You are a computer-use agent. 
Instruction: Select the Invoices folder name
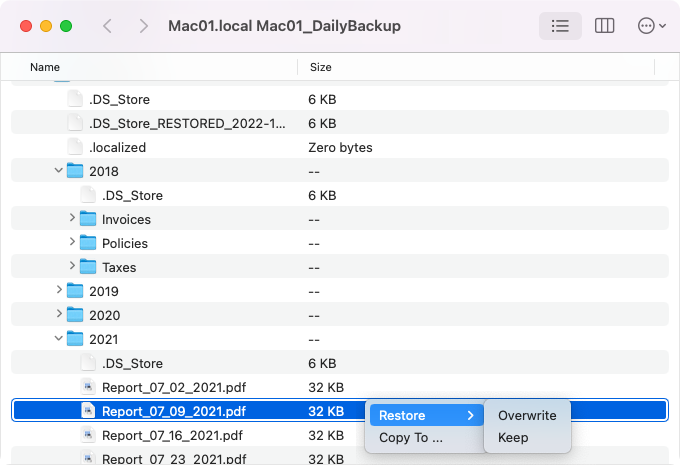pos(127,219)
